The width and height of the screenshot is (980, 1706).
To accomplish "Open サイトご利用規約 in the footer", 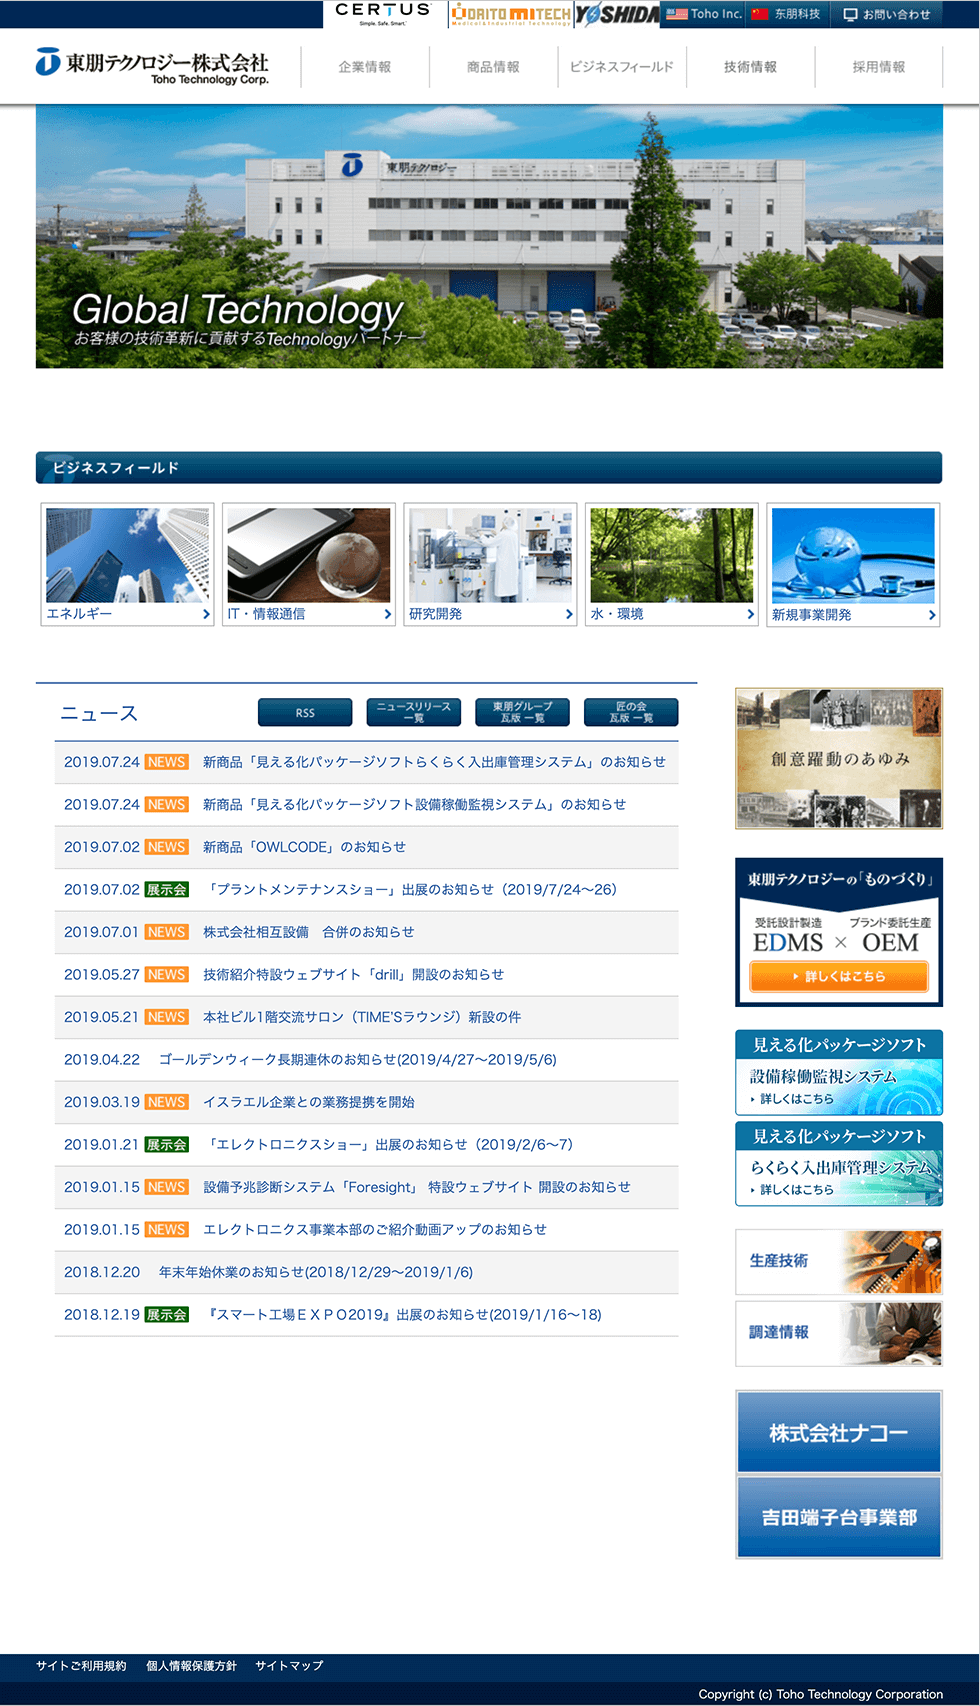I will (x=81, y=1666).
